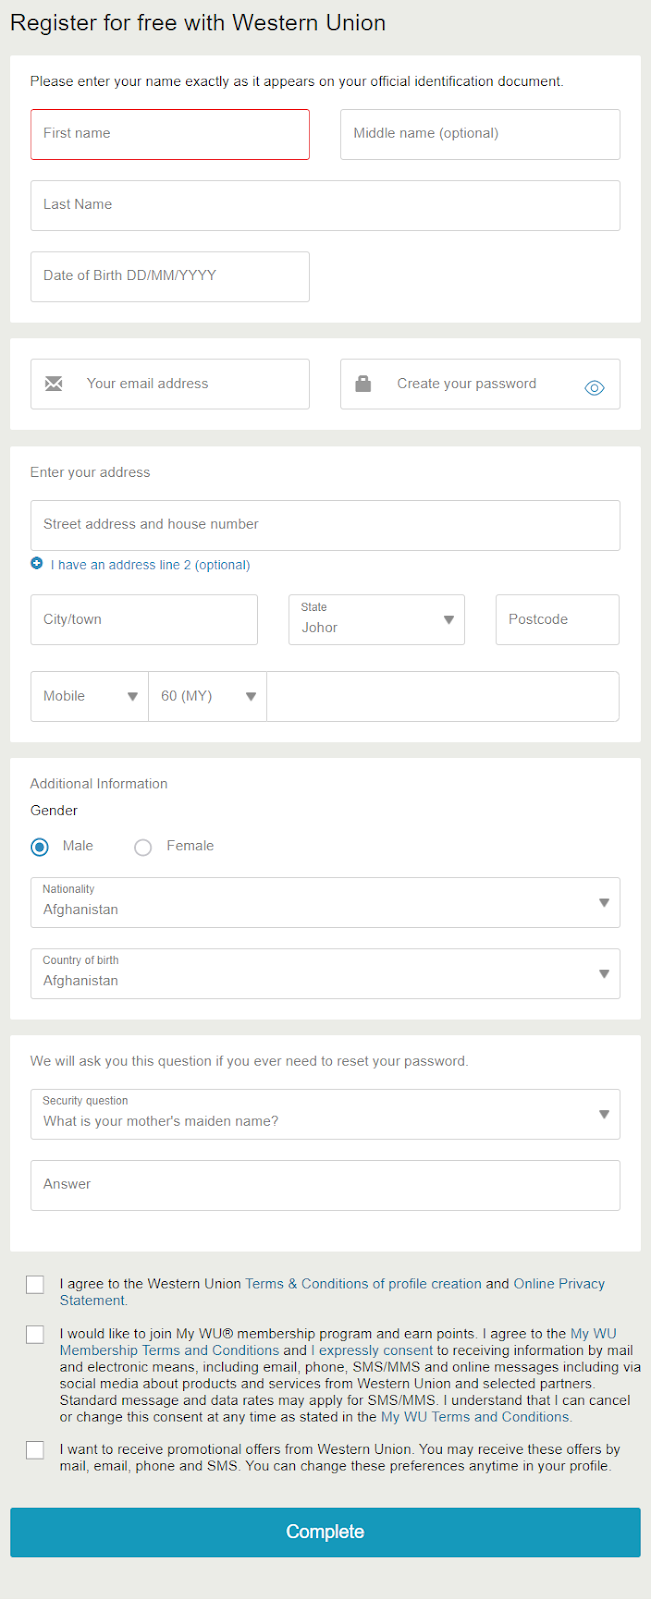Expand the Security question dropdown

(325, 1114)
